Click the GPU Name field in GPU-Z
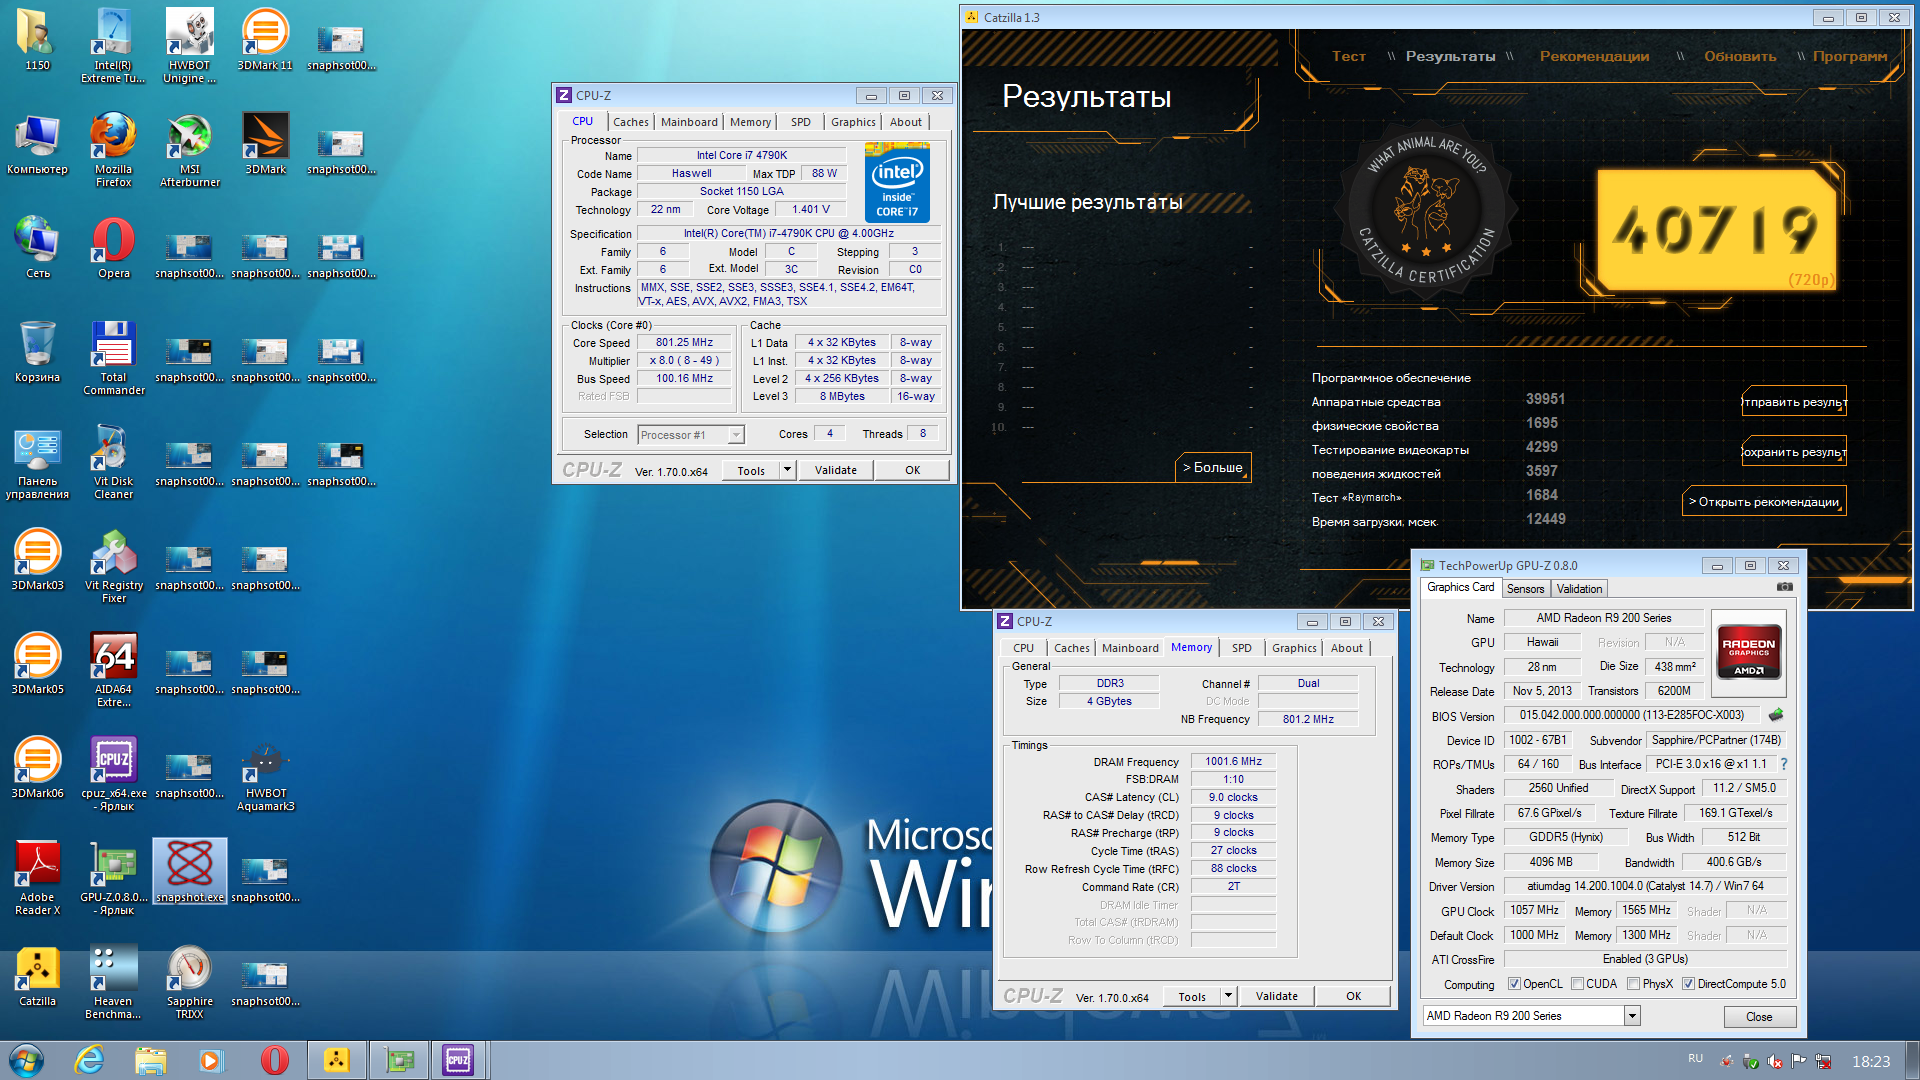This screenshot has width=1920, height=1080. click(x=1603, y=618)
